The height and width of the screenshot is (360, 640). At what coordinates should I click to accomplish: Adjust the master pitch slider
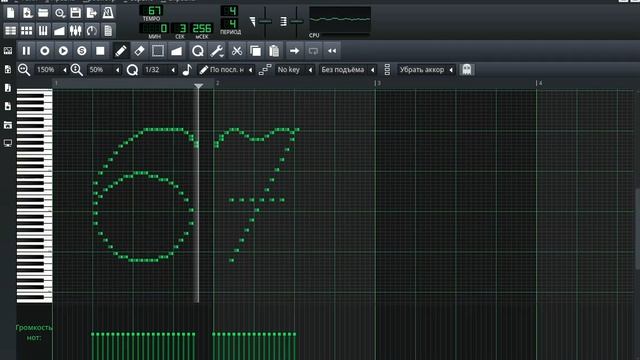297,21
